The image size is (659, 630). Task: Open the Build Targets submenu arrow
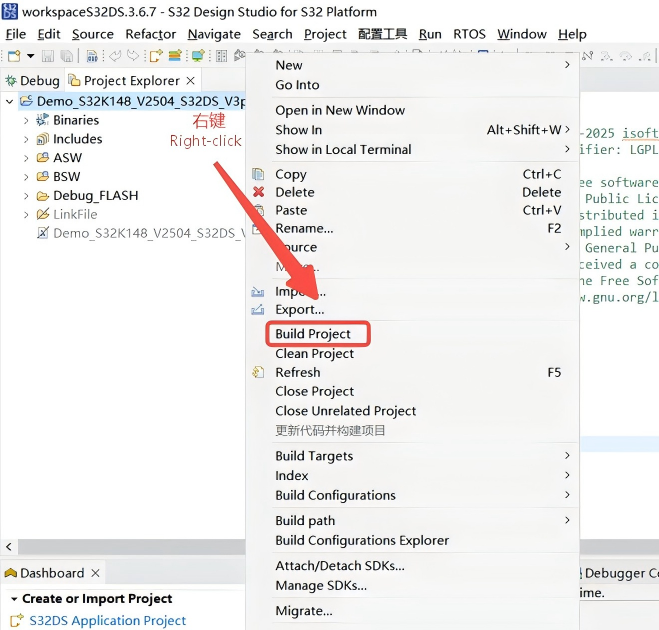pyautogui.click(x=567, y=455)
